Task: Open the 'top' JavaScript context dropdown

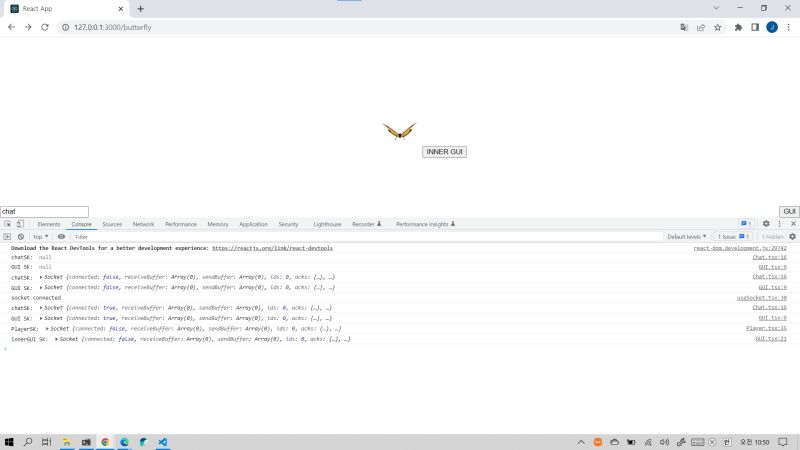Action: pos(40,237)
